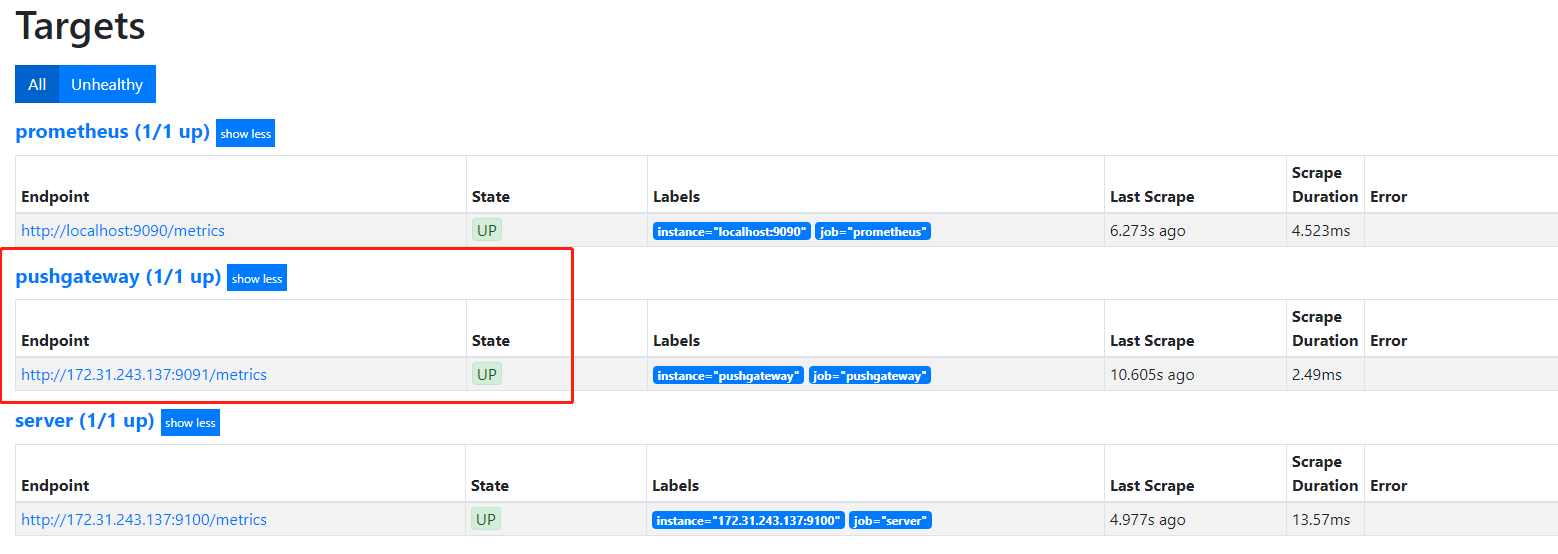Image resolution: width=1558 pixels, height=554 pixels.
Task: Click UP state badge in server 9100 row
Action: pyautogui.click(x=486, y=519)
